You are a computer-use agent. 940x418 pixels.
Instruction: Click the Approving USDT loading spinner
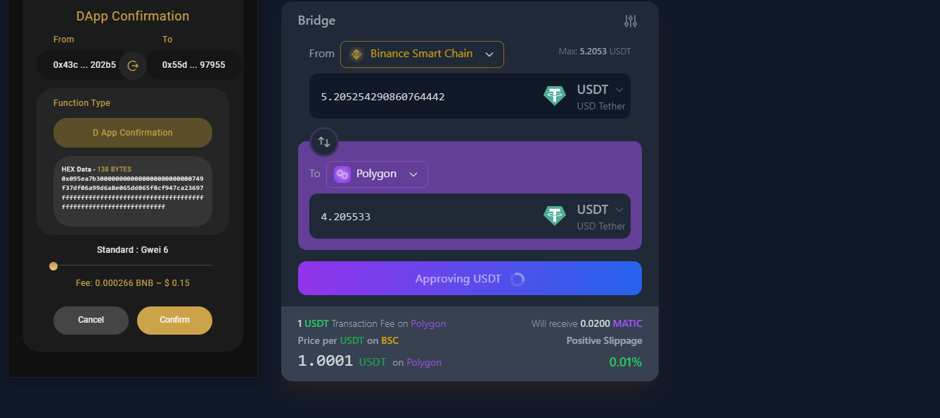(x=517, y=279)
